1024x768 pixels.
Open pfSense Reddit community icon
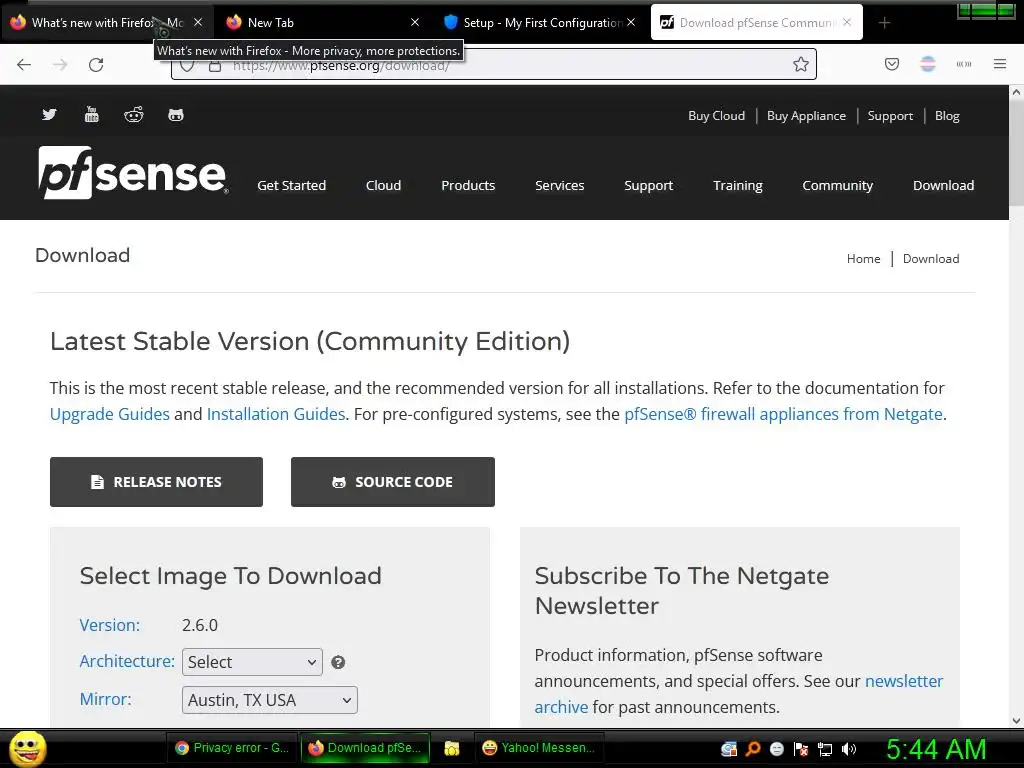tap(134, 115)
